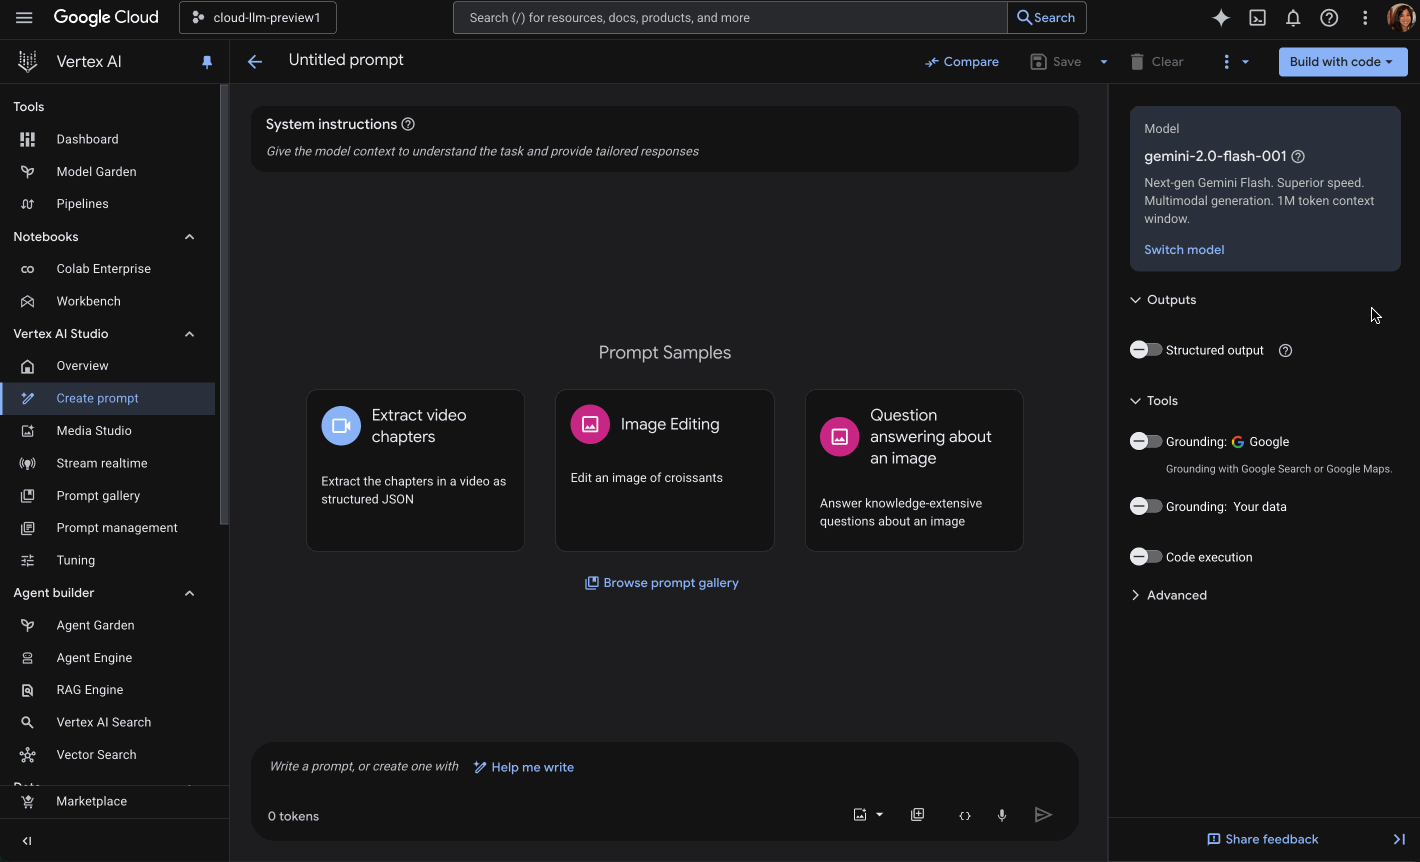Click the sidebar scrollbar
The image size is (1420, 862).
[x=224, y=304]
